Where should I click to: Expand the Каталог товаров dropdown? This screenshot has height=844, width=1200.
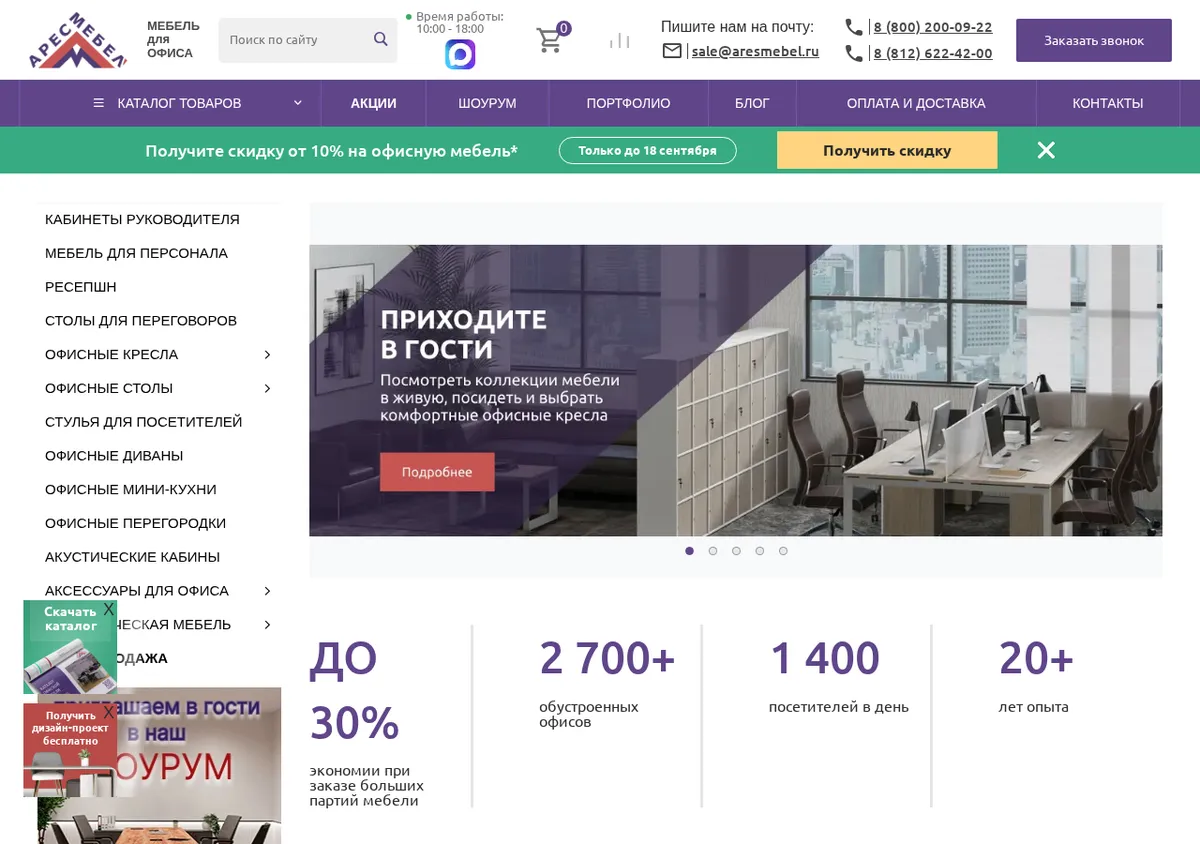[x=198, y=103]
